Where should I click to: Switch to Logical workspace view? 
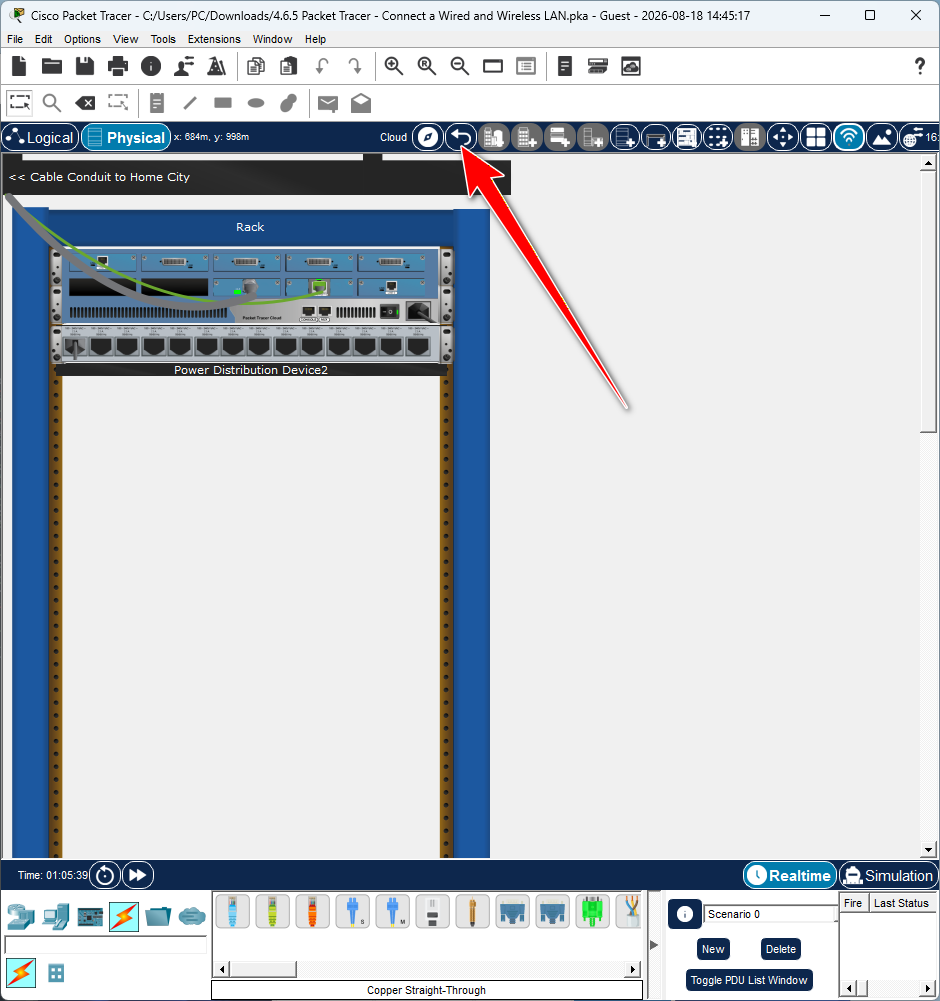tap(40, 137)
